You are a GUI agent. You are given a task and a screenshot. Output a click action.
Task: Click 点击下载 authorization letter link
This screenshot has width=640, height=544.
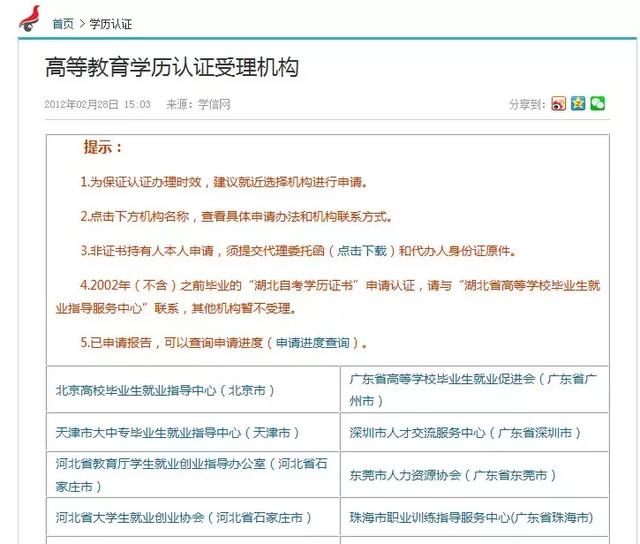click(362, 250)
